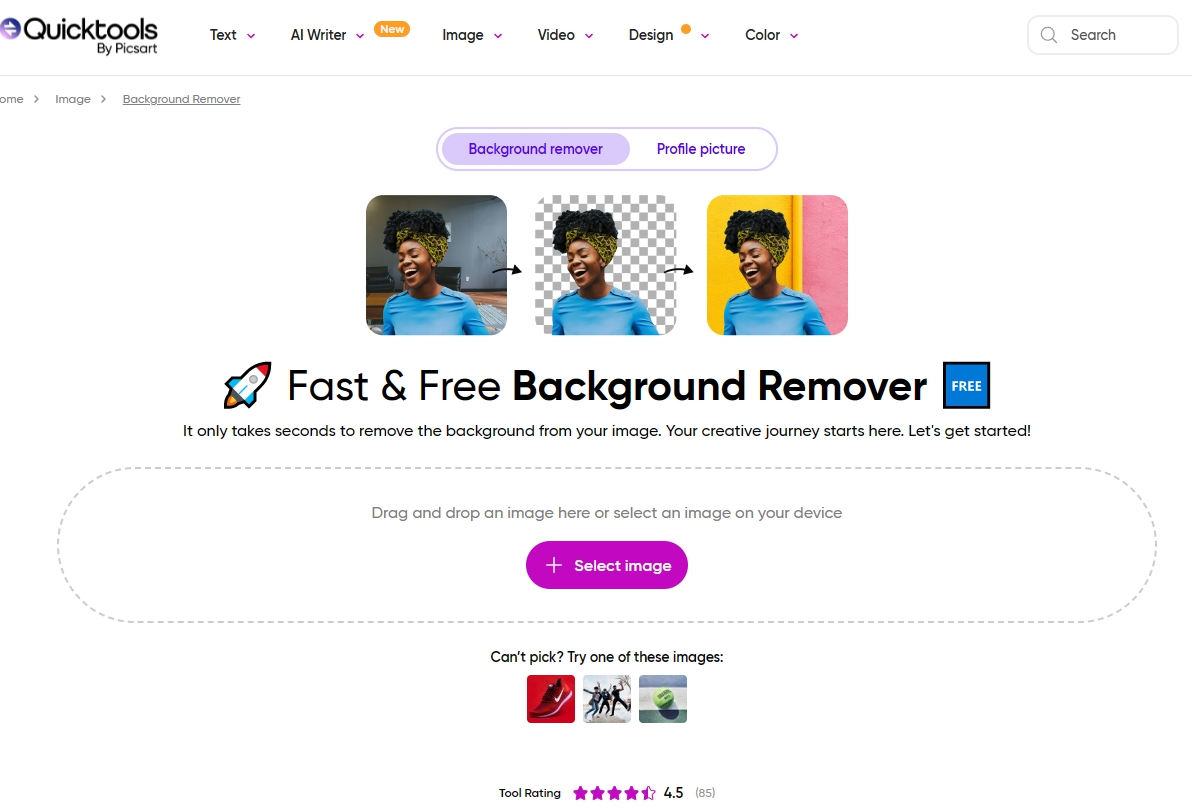Open the Image breadcrumb link
This screenshot has height=808, width=1192.
[73, 99]
